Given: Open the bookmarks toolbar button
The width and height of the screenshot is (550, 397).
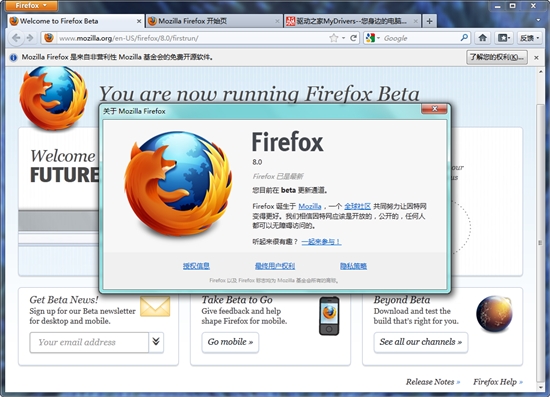Looking at the screenshot, I should [504, 38].
